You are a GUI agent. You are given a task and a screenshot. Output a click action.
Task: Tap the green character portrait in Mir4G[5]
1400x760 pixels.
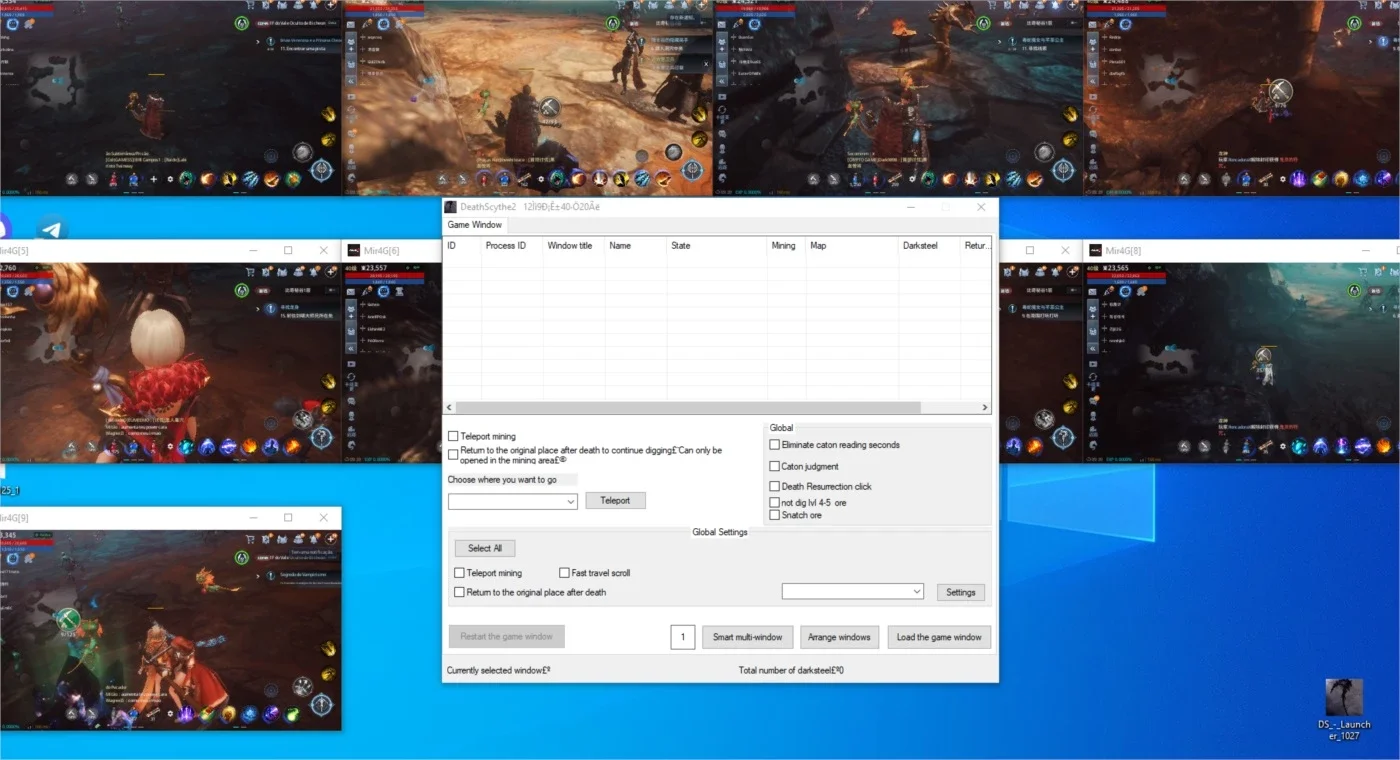tap(241, 290)
